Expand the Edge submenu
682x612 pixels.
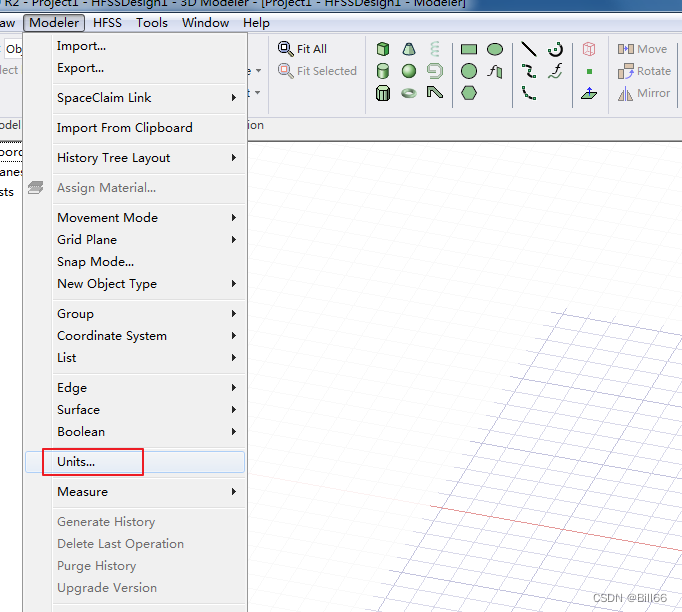(x=135, y=388)
